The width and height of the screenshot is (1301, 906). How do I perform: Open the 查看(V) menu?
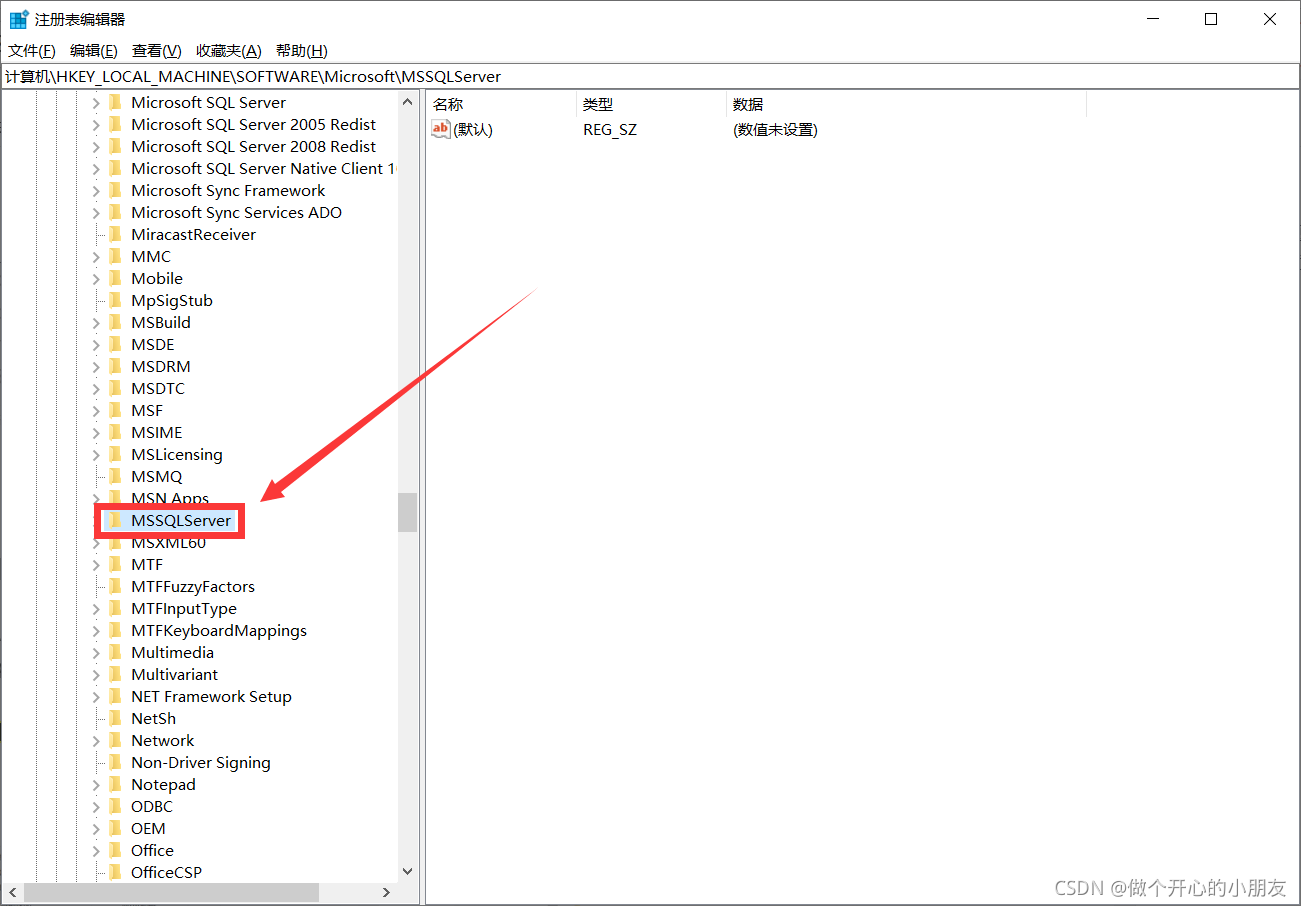coord(157,51)
